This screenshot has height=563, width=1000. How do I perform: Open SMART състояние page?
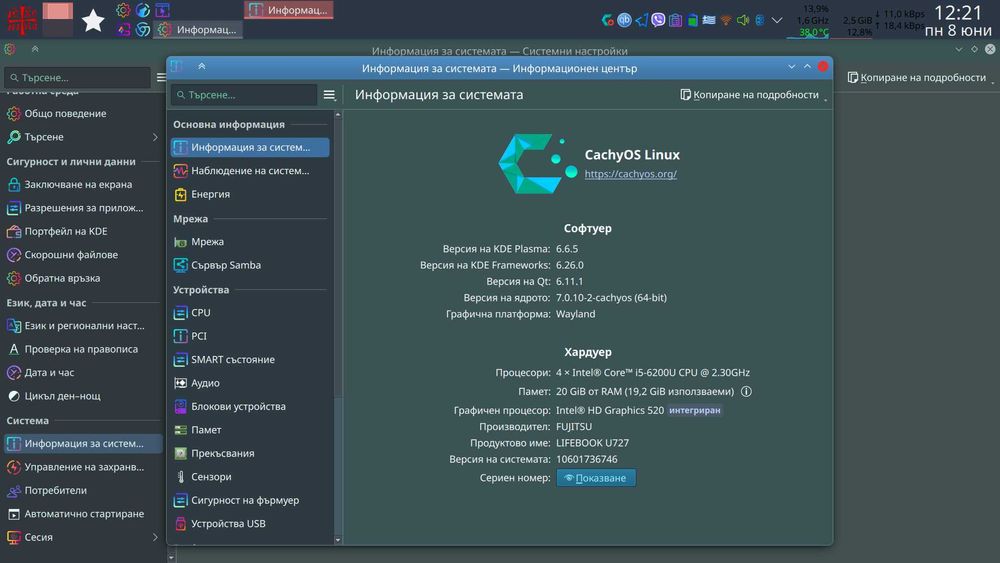click(x=249, y=360)
